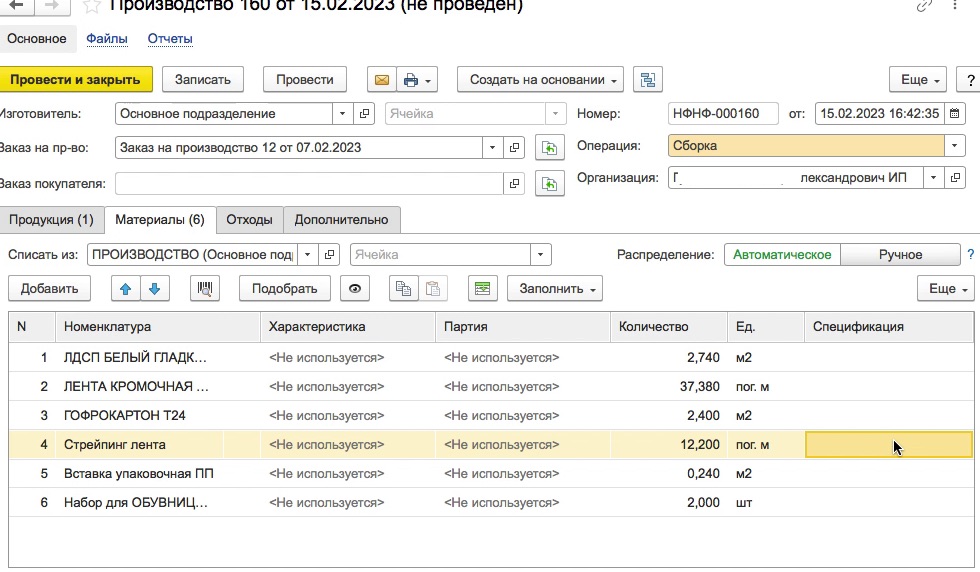Click the Подобрать button
Viewport: 980px width, 572px height.
tap(284, 289)
